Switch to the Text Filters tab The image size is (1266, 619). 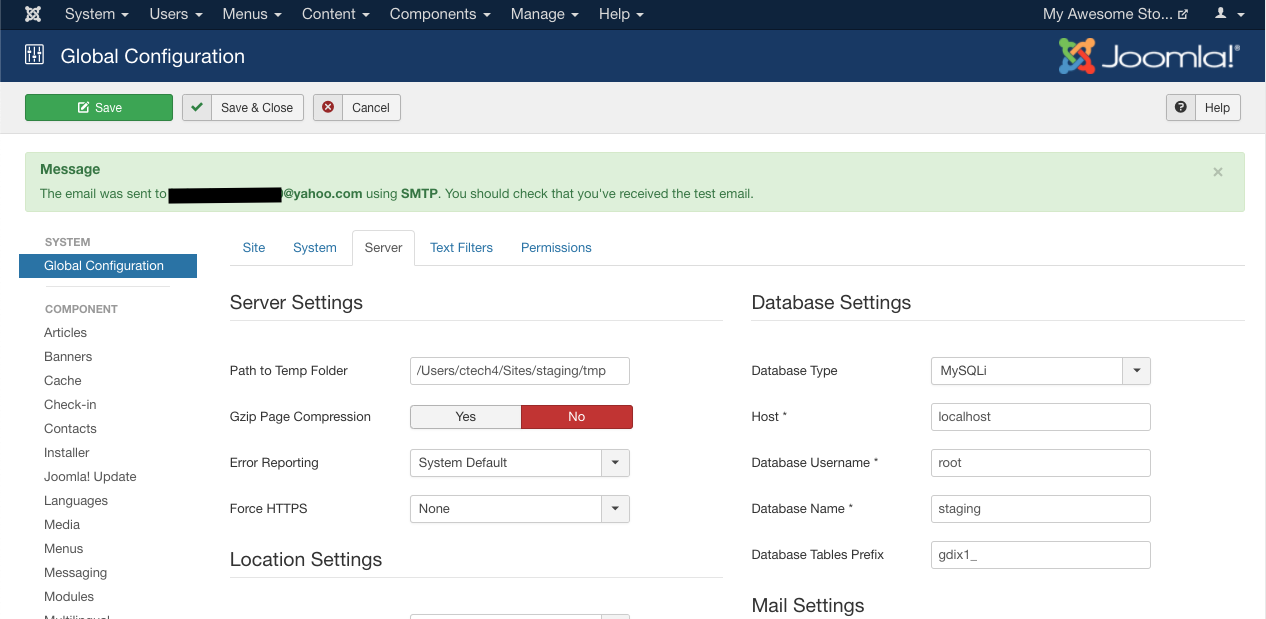(461, 248)
